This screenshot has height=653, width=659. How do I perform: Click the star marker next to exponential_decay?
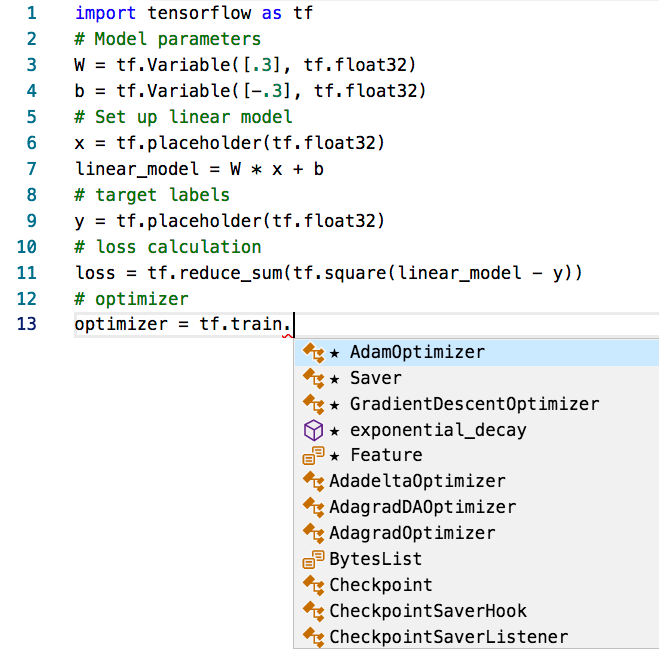(335, 431)
